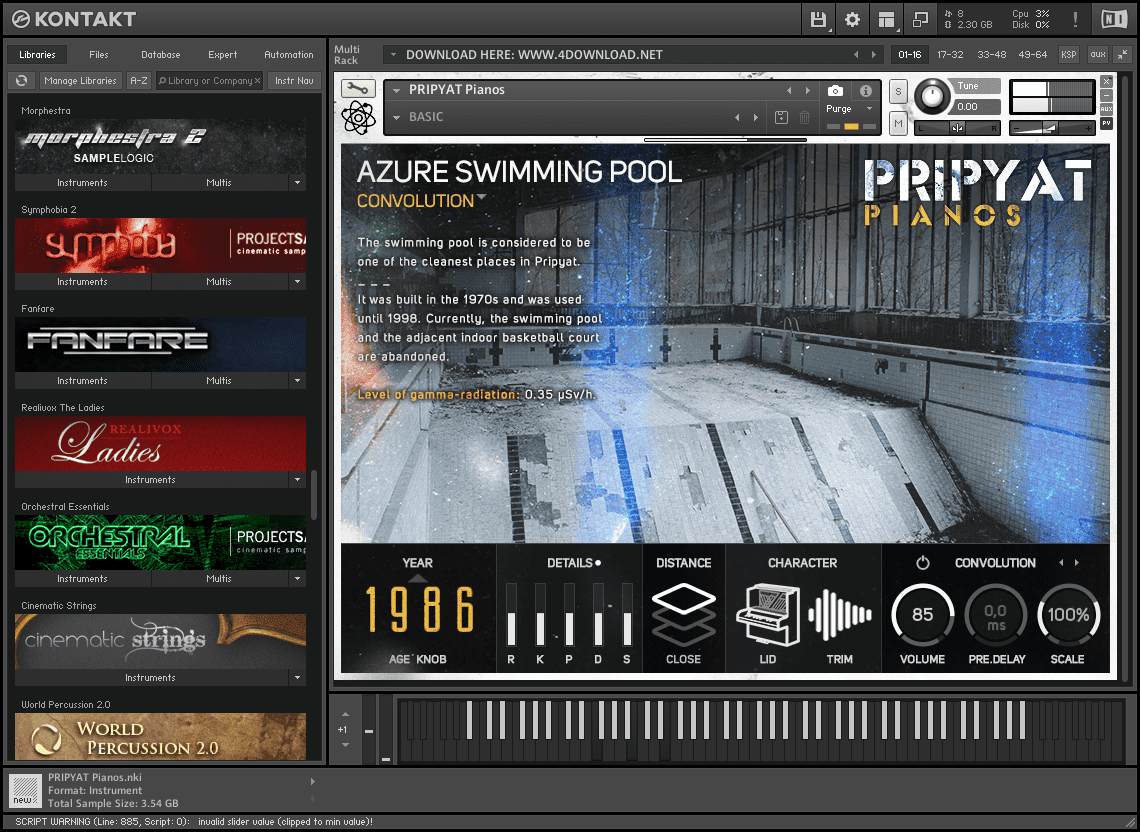Switch to the Files tab
The image size is (1140, 832).
pos(99,55)
